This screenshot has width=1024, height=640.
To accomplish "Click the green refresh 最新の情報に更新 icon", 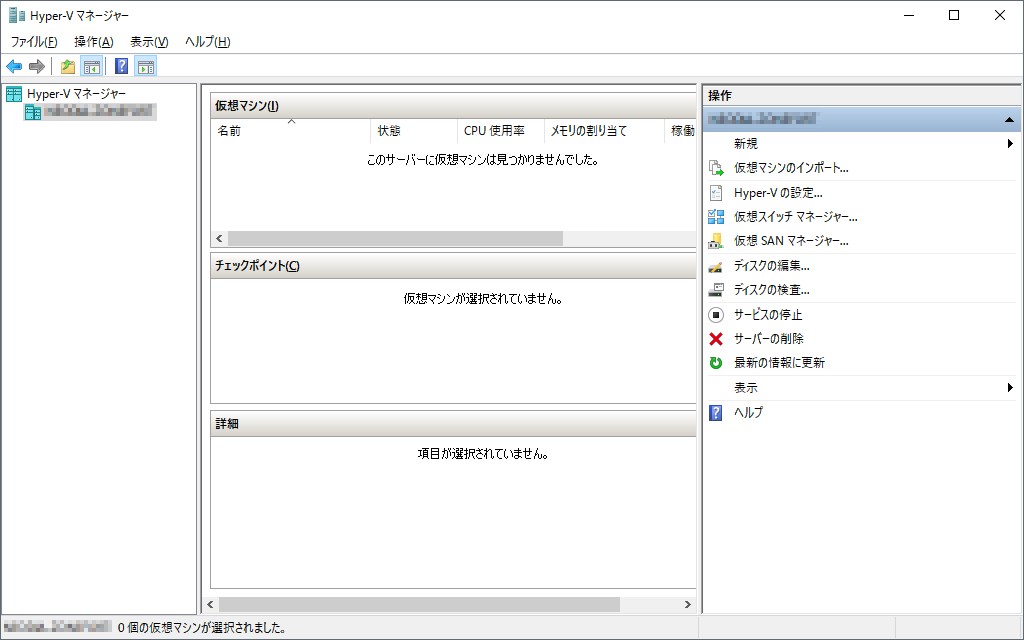I will point(716,363).
